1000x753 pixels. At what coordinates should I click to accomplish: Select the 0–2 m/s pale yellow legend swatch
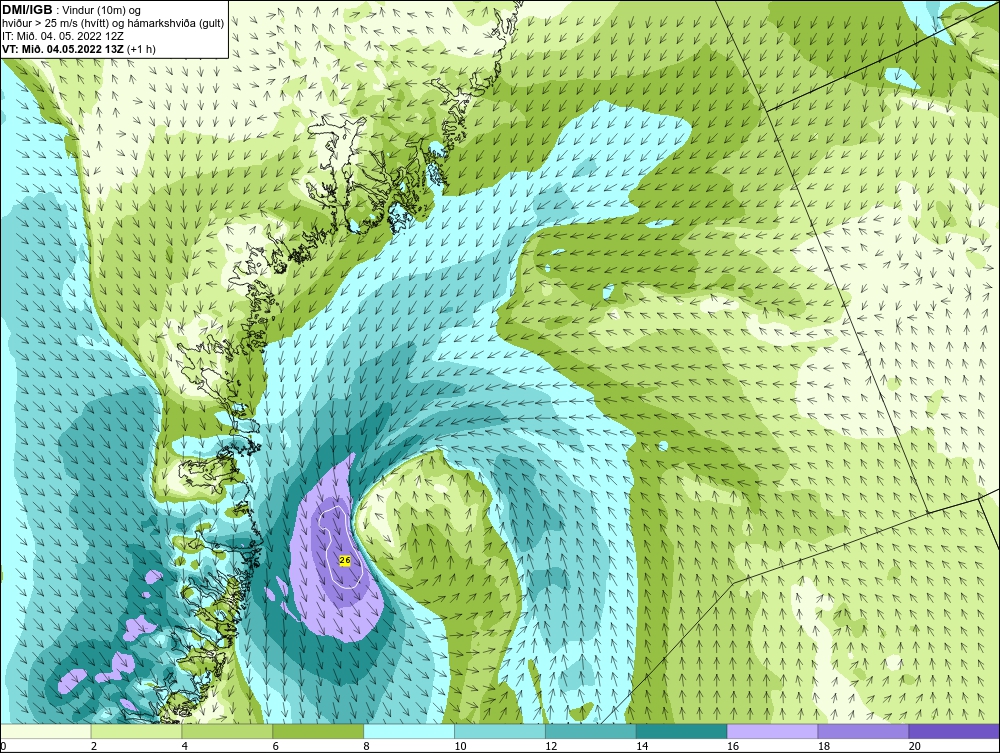[x=46, y=731]
